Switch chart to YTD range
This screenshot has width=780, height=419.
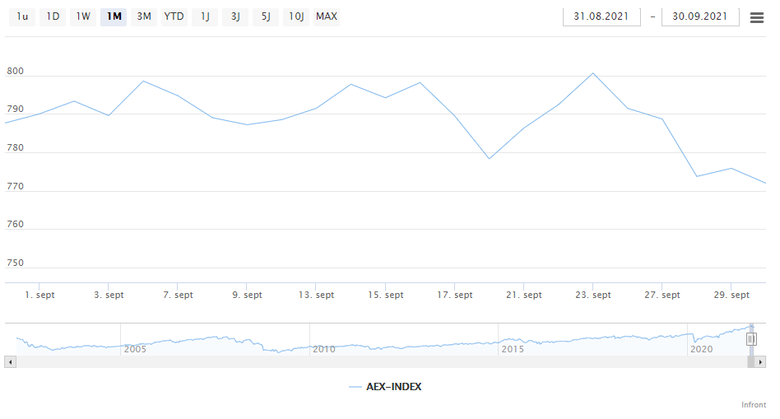tap(174, 16)
